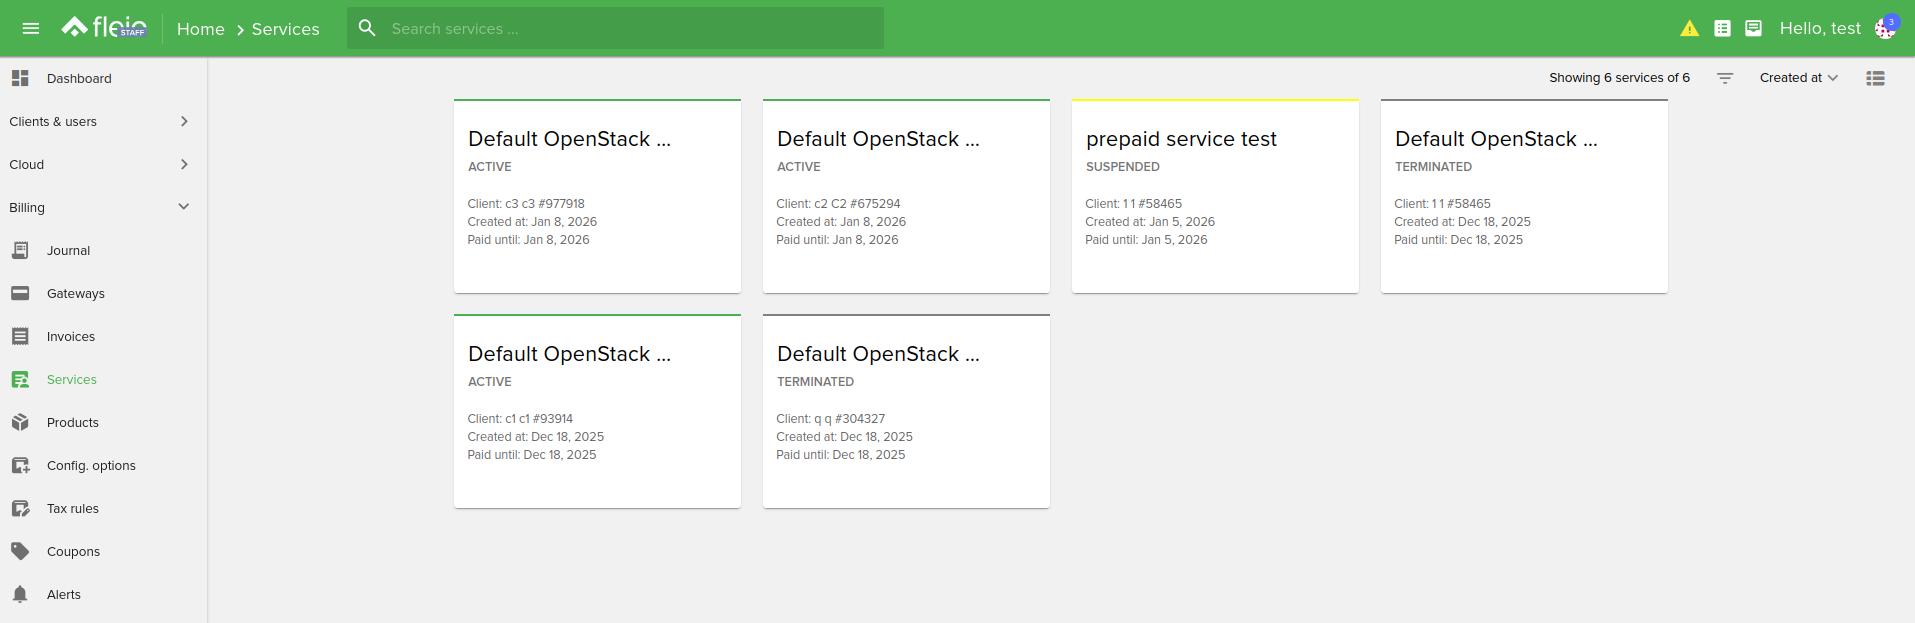
Task: Open the Dashboard icon in sidebar
Action: (20, 78)
